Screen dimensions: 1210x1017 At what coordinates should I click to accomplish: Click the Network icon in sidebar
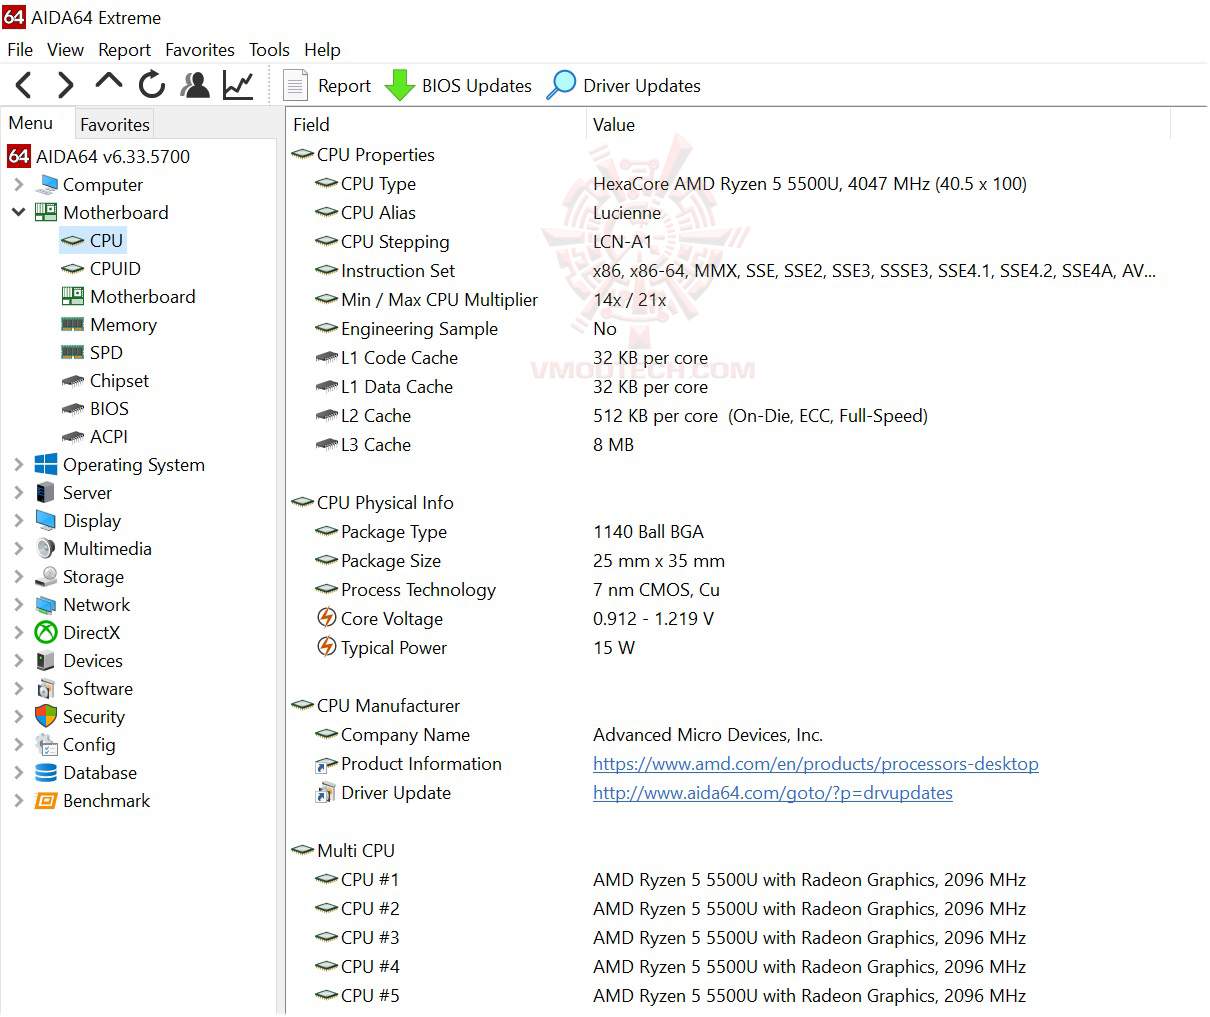tap(46, 604)
